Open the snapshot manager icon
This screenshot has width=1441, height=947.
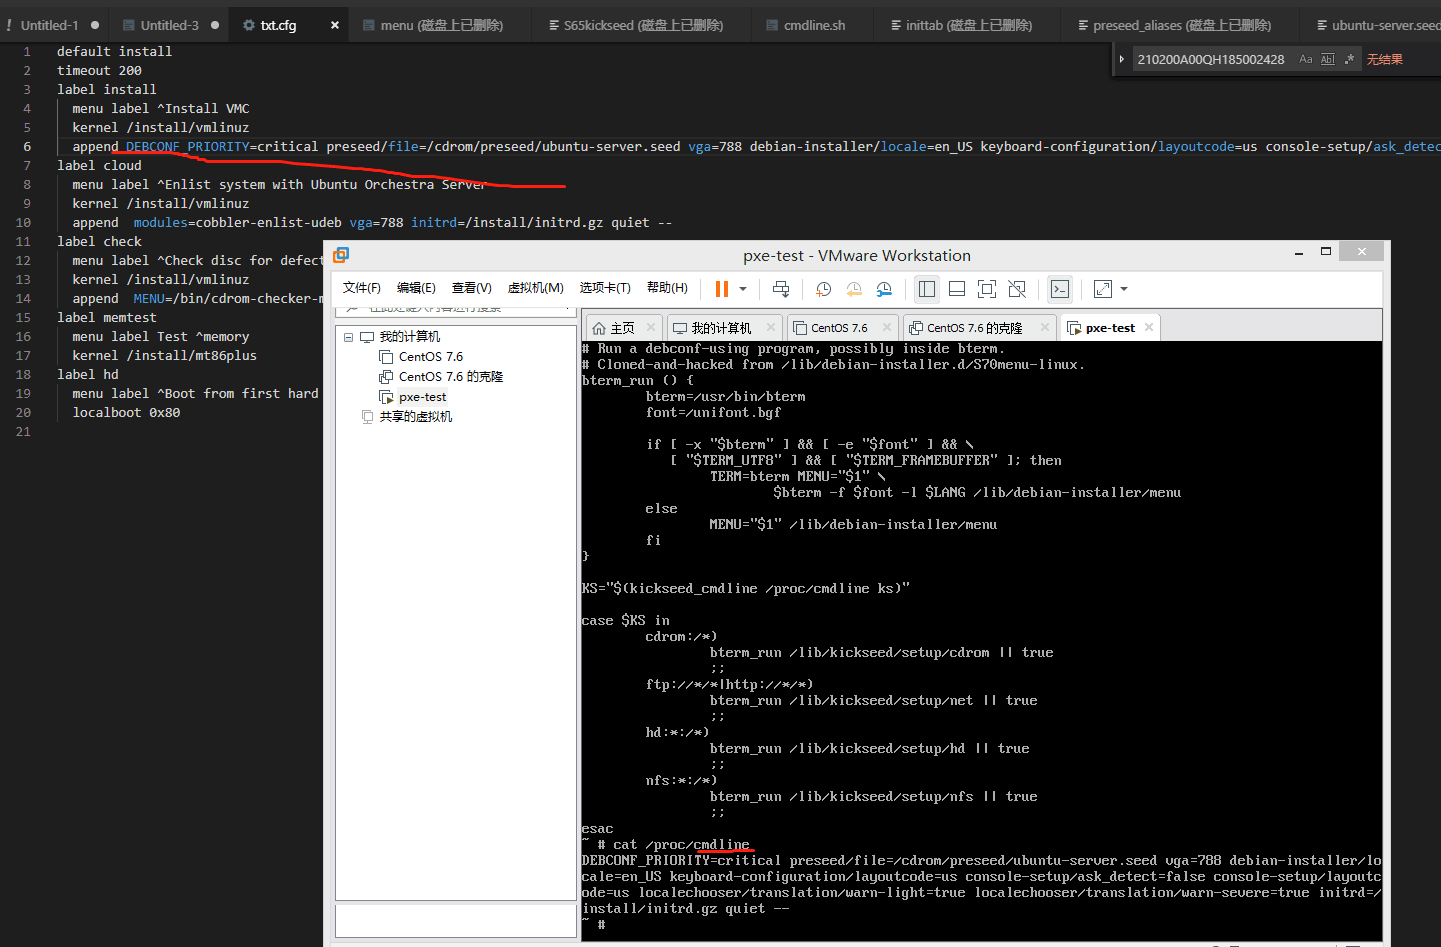(x=884, y=289)
